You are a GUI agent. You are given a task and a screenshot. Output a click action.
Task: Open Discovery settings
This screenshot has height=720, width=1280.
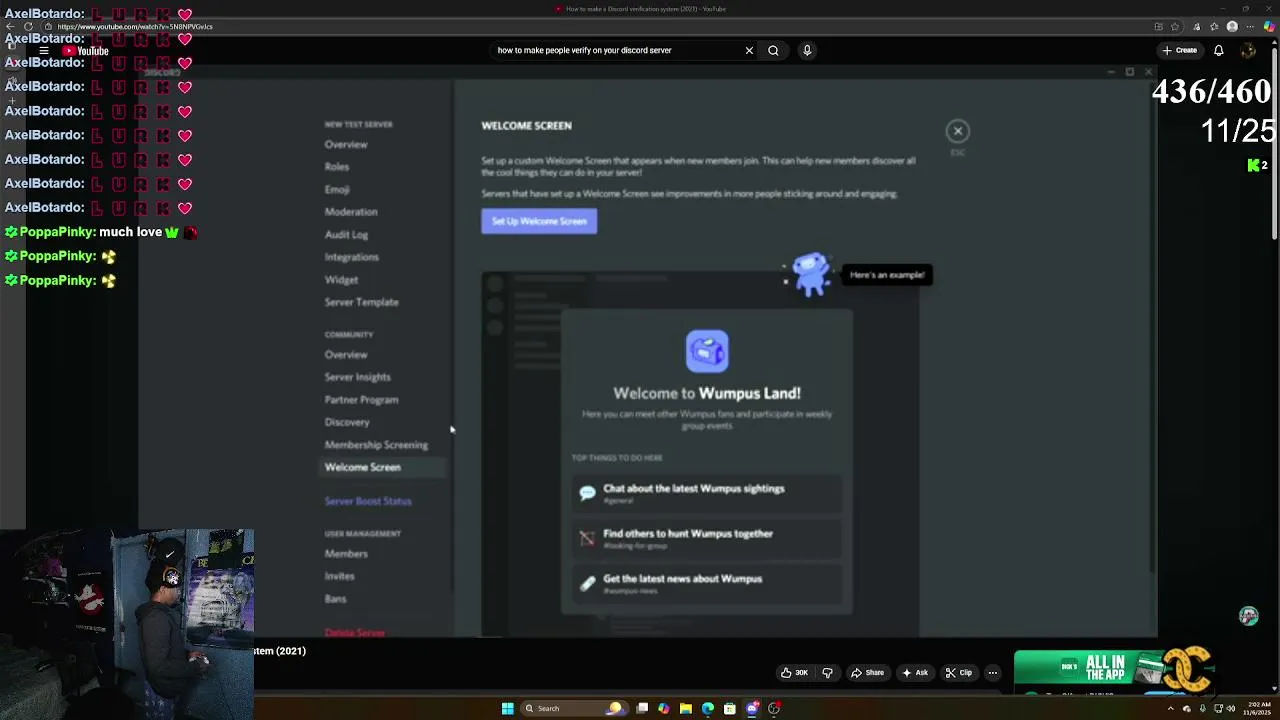coord(347,422)
